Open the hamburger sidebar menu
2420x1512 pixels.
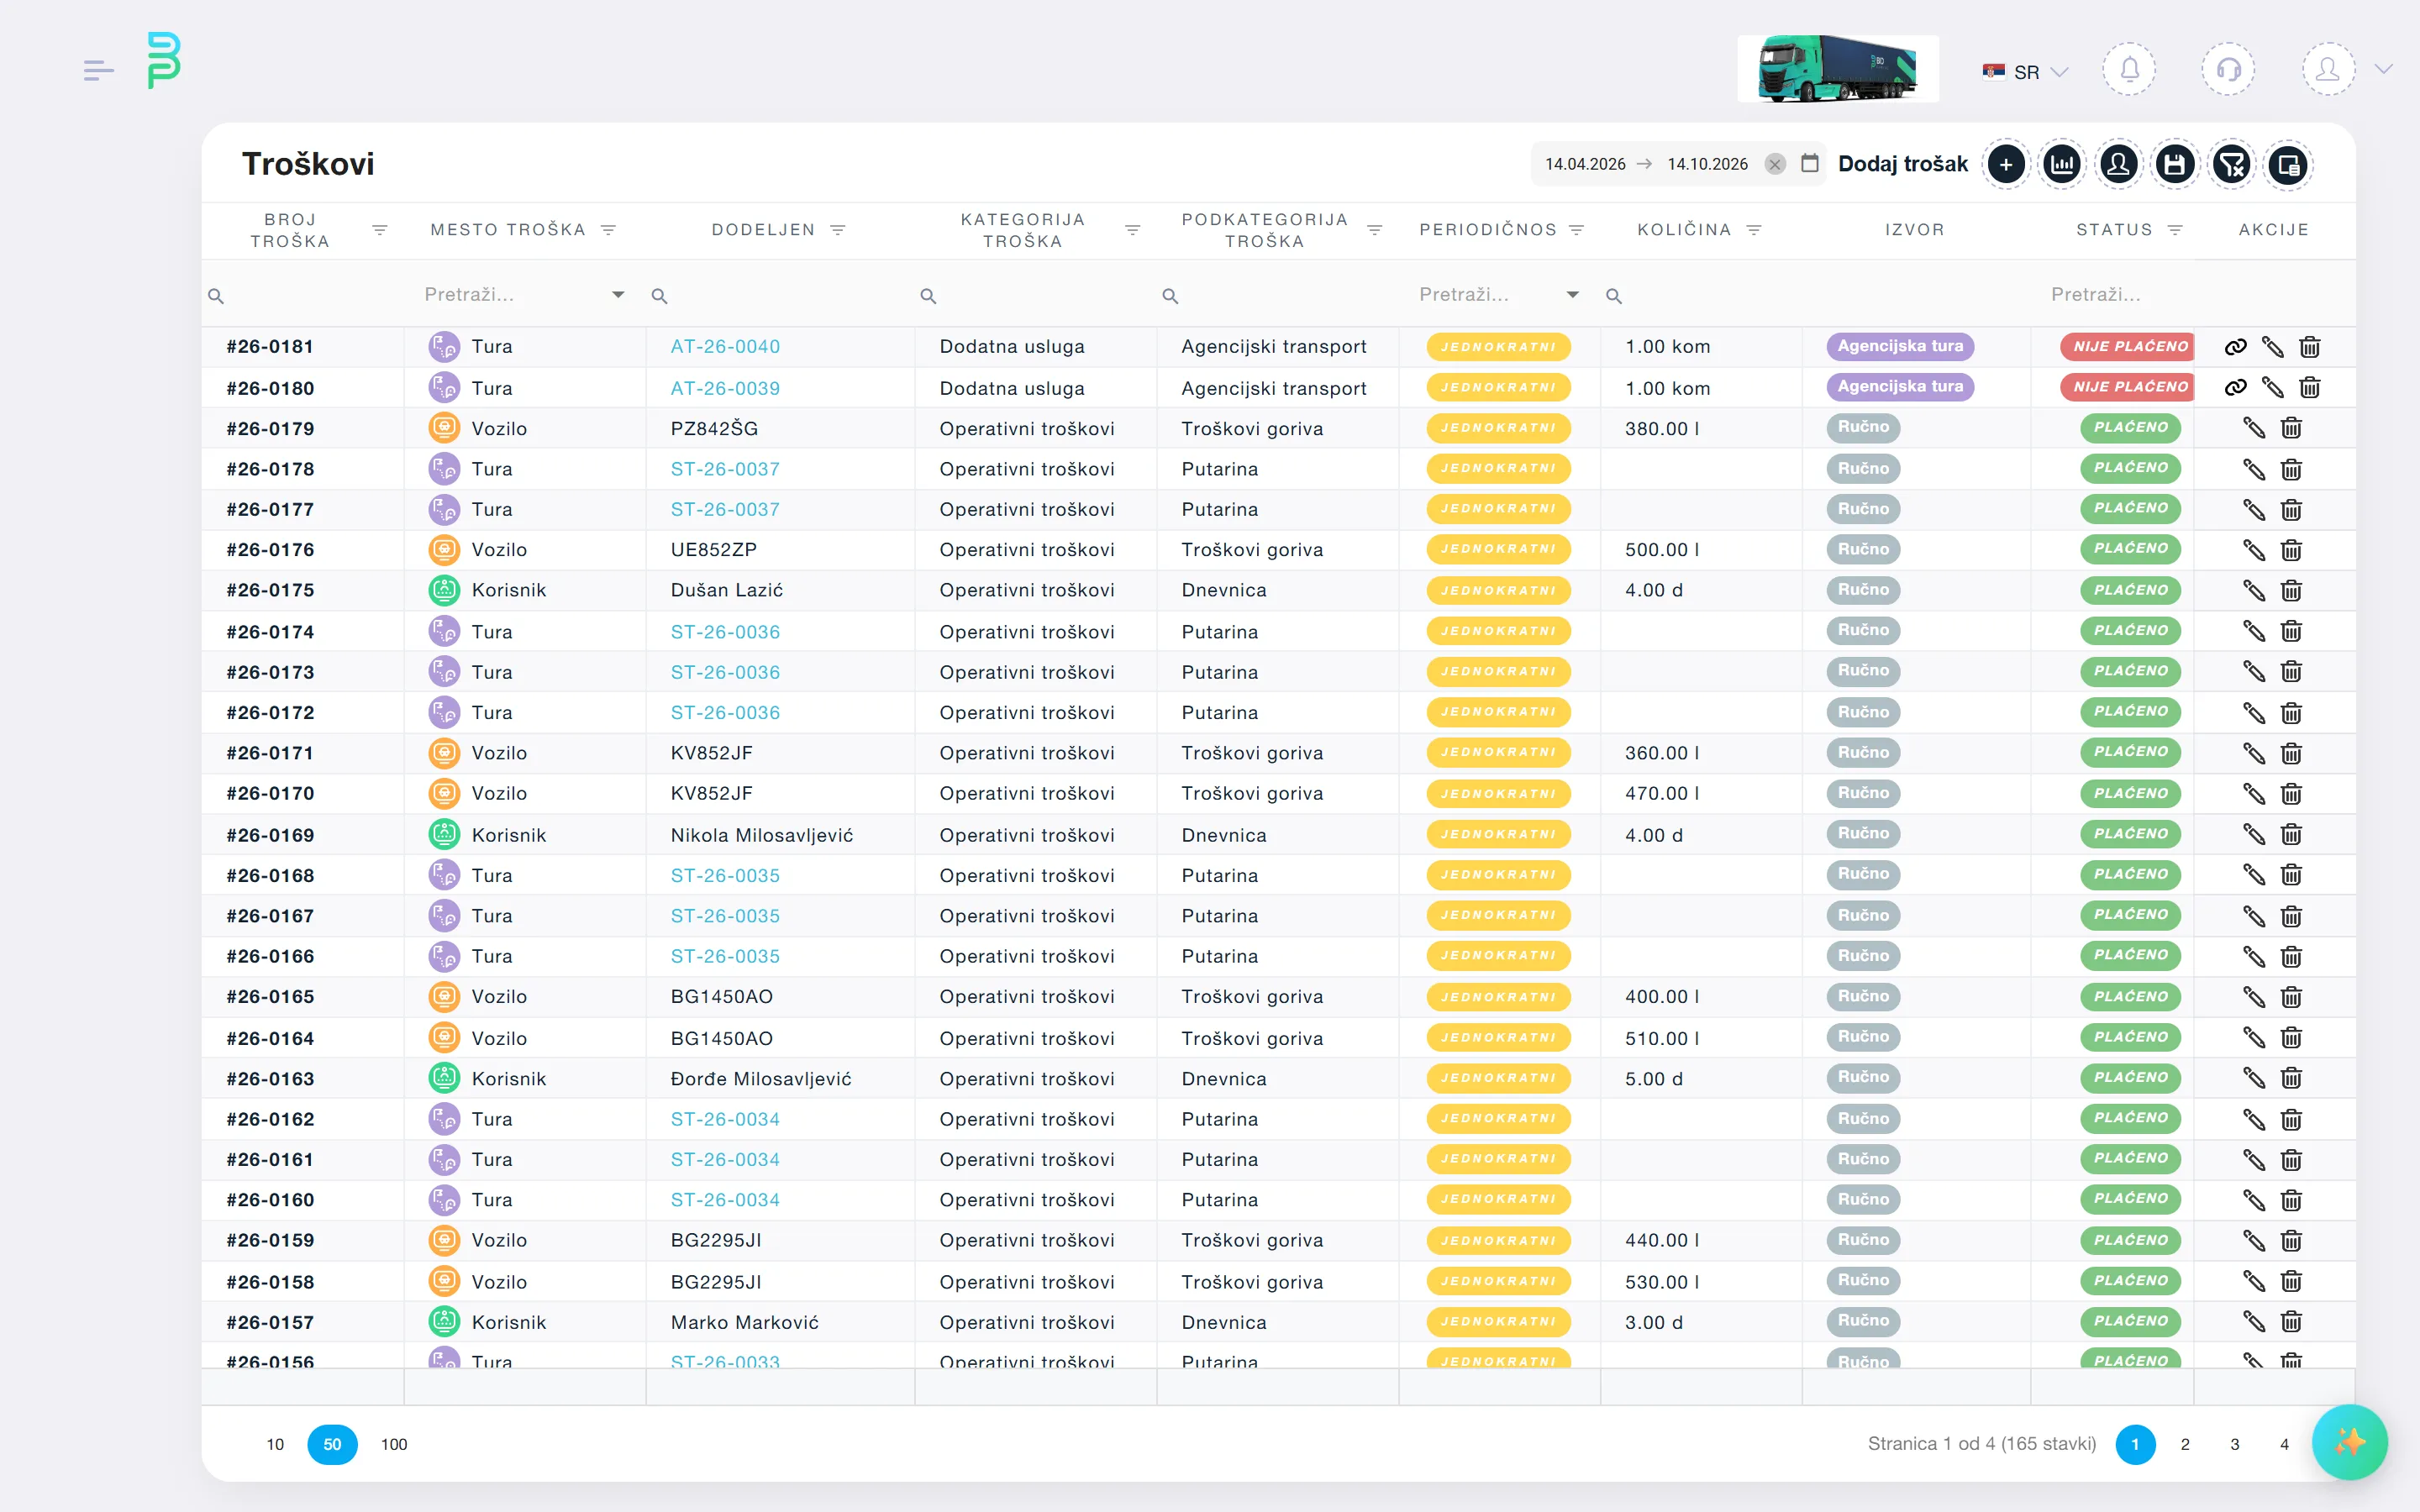98,70
